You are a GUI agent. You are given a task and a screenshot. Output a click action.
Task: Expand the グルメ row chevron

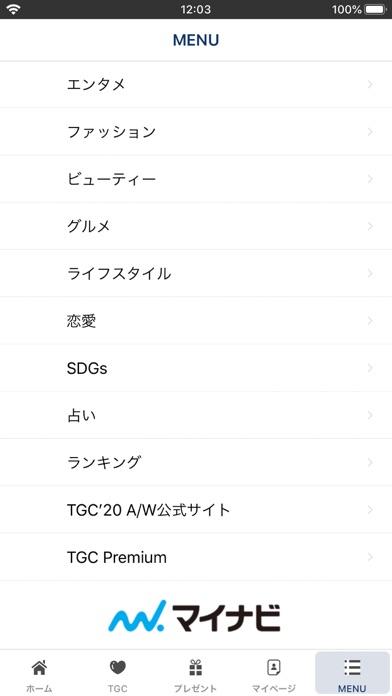370,226
